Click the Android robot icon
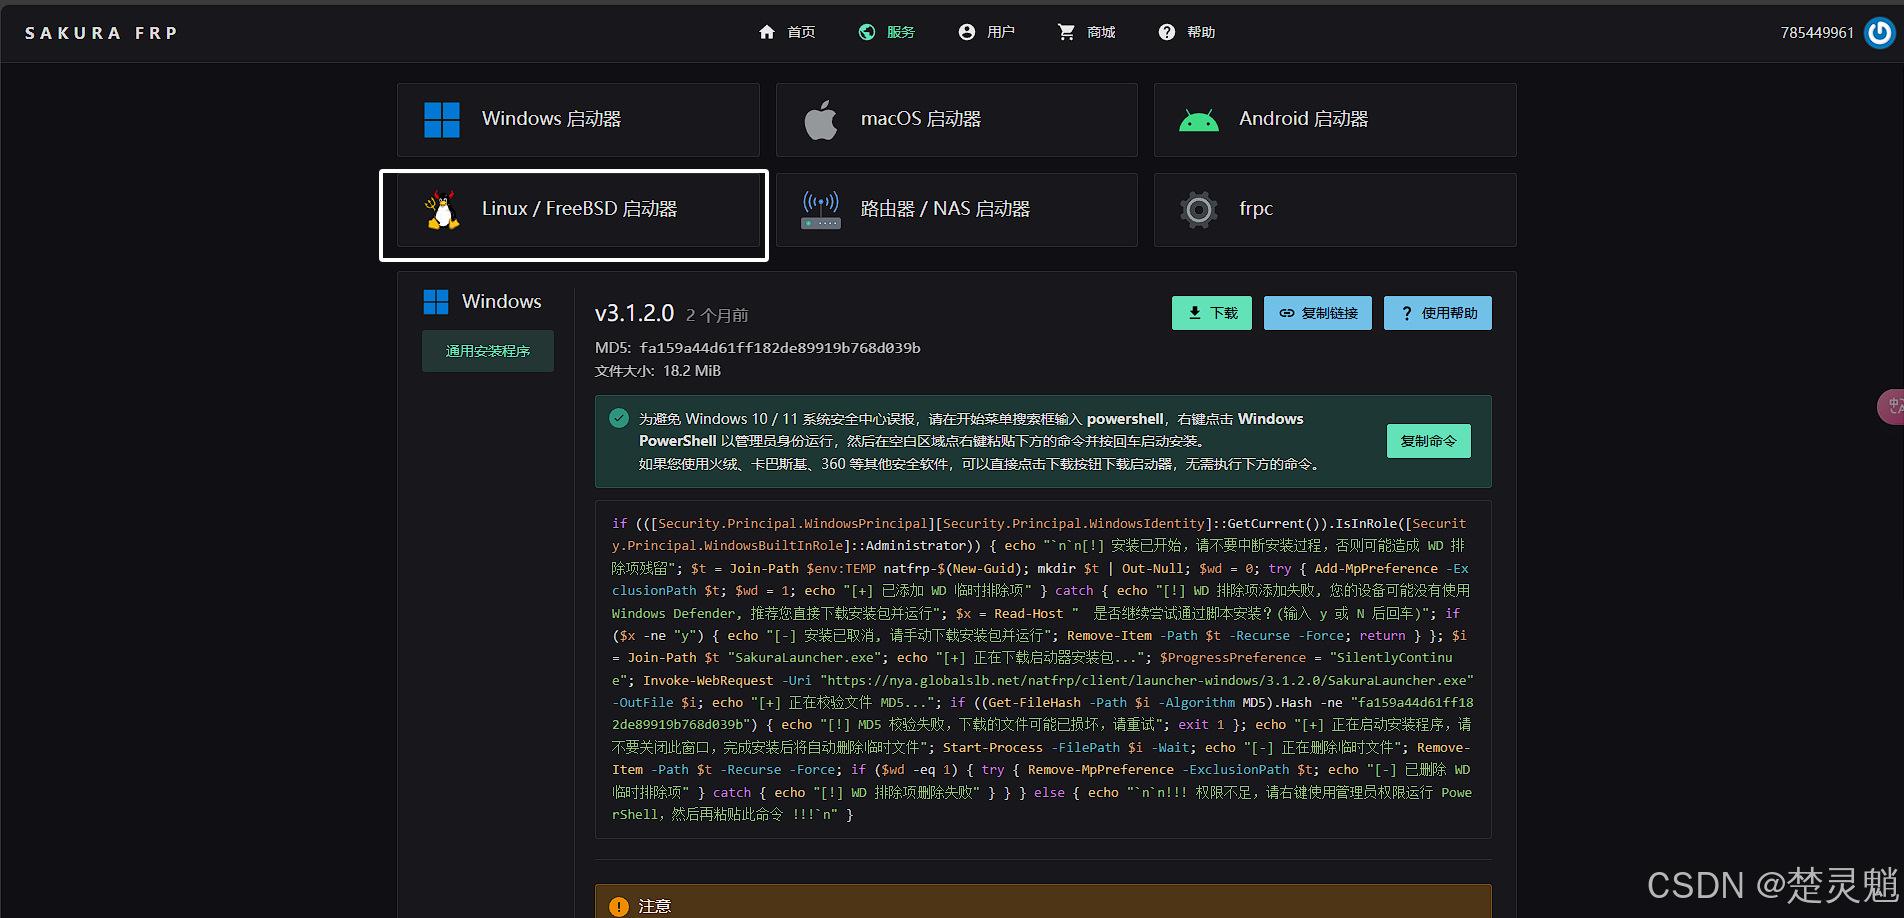This screenshot has height=918, width=1904. pos(1199,121)
